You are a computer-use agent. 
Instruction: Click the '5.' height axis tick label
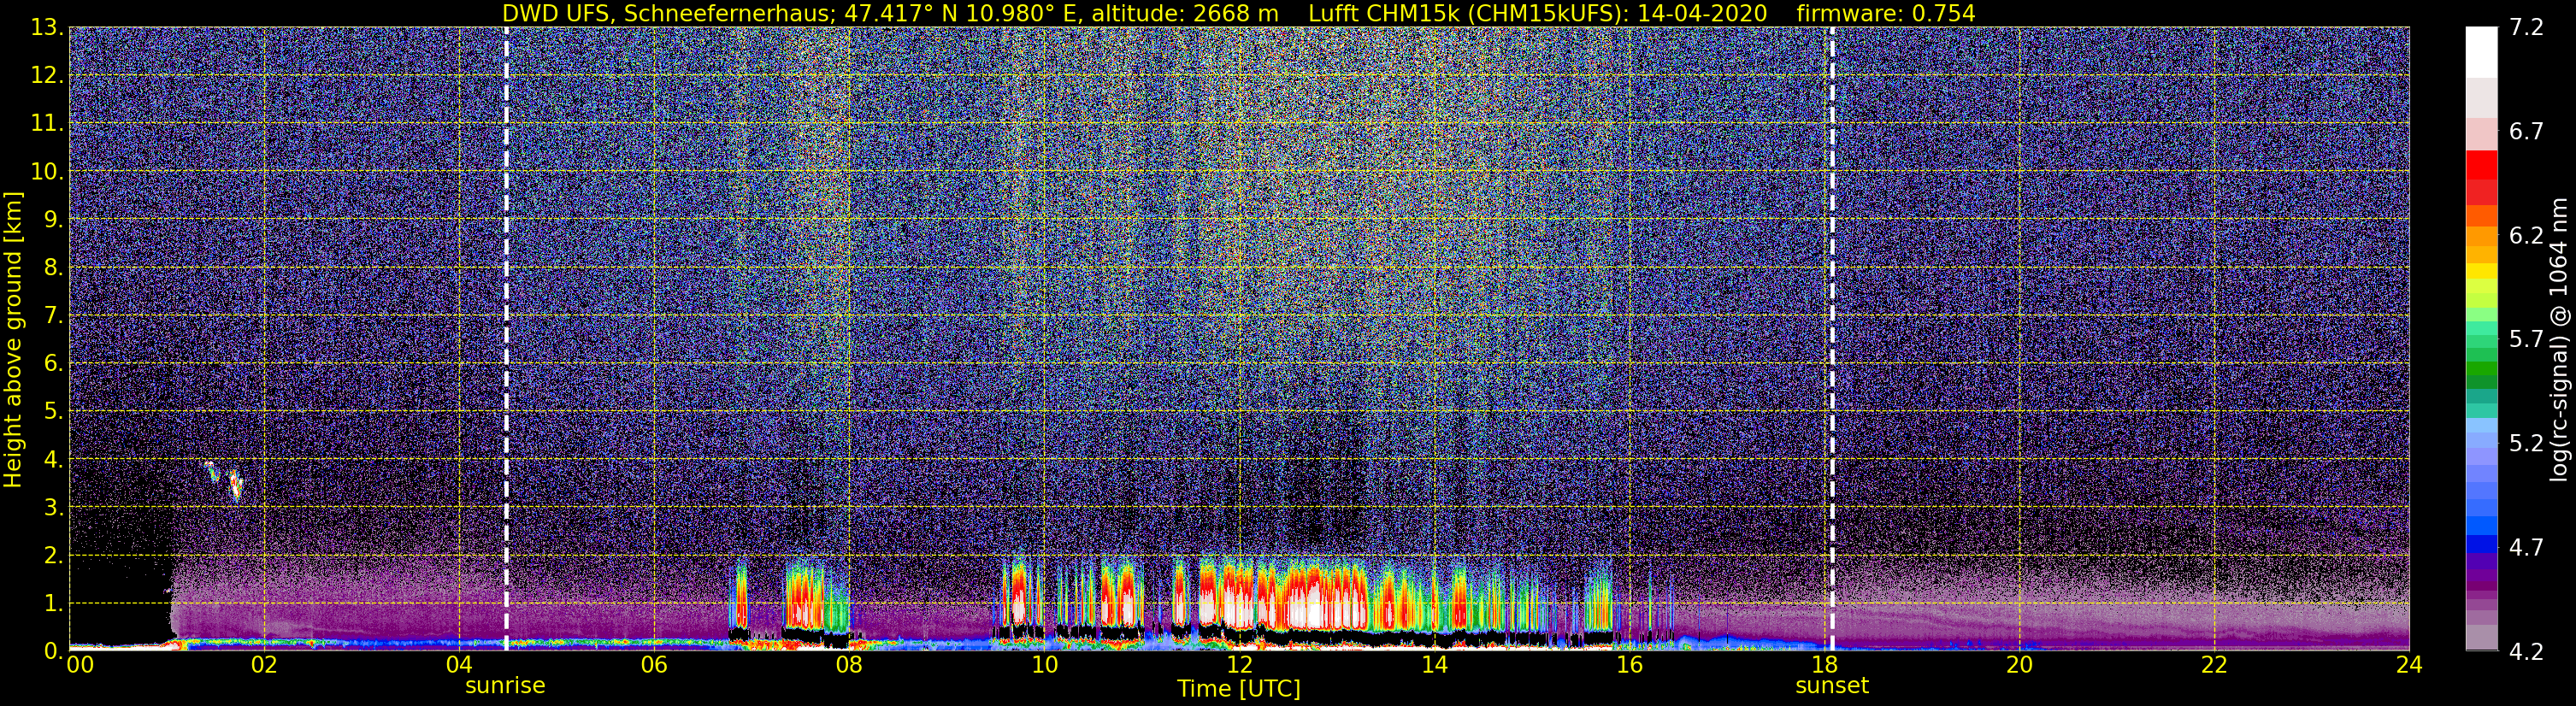tap(53, 411)
